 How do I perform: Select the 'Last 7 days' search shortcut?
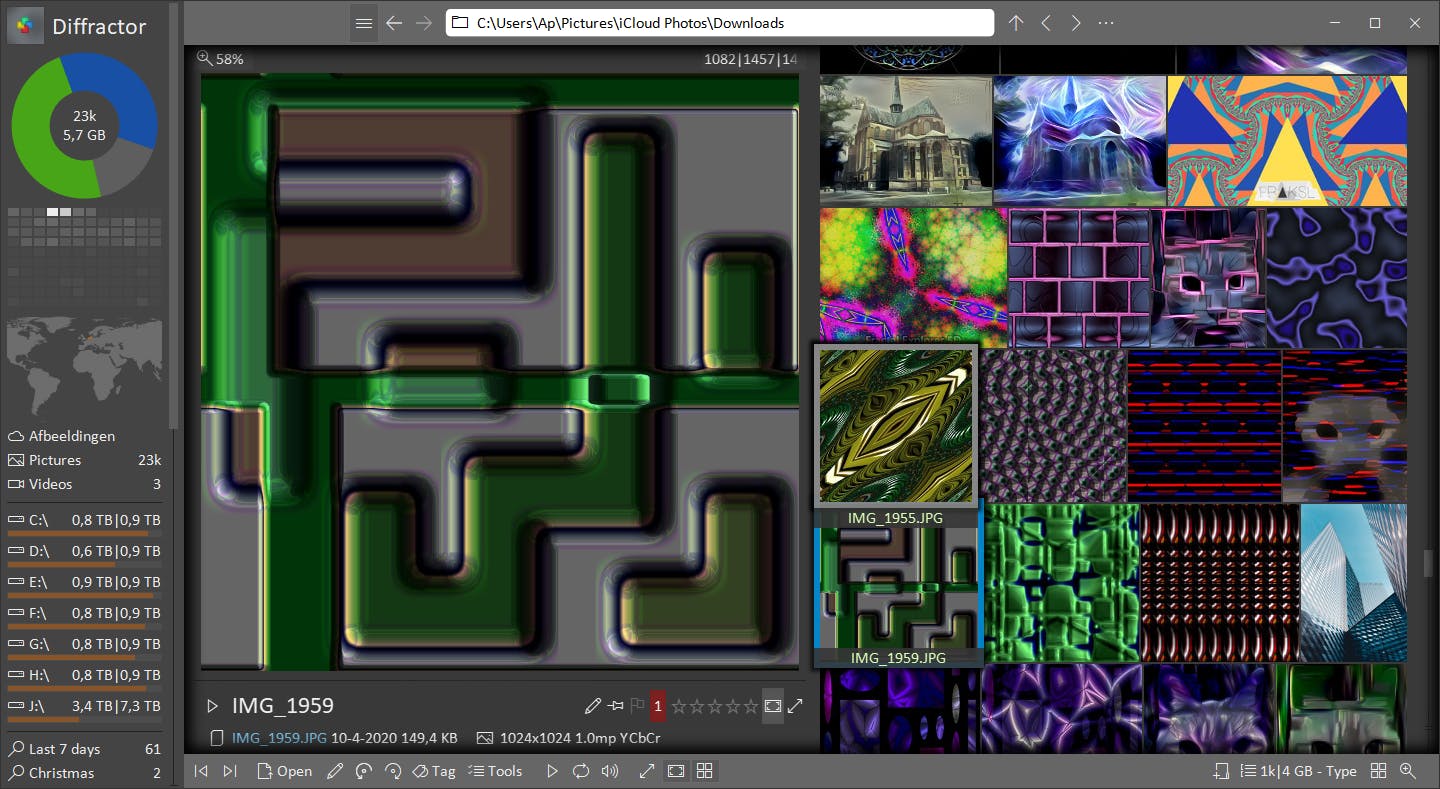(64, 749)
